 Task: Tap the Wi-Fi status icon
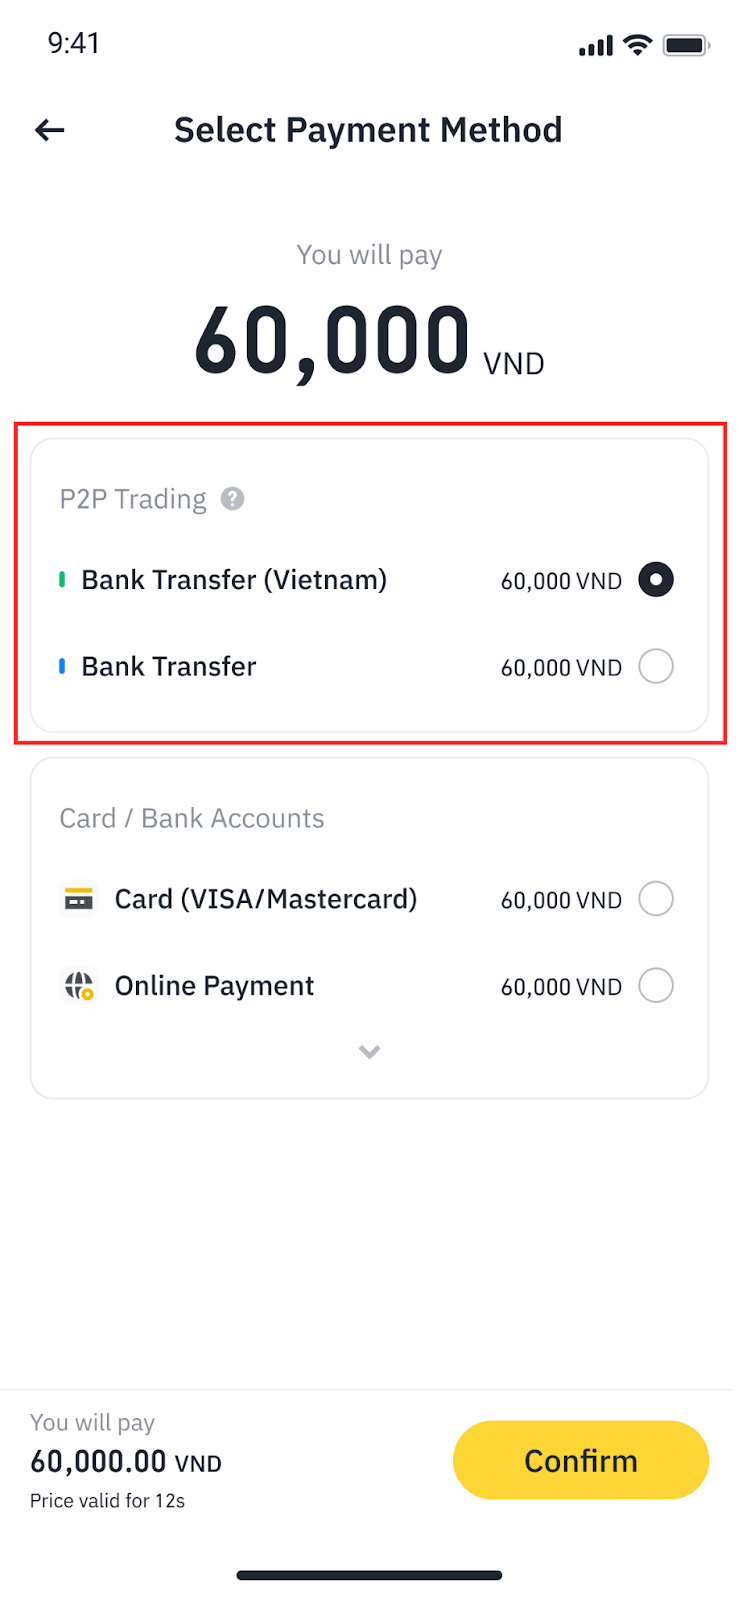coord(637,45)
